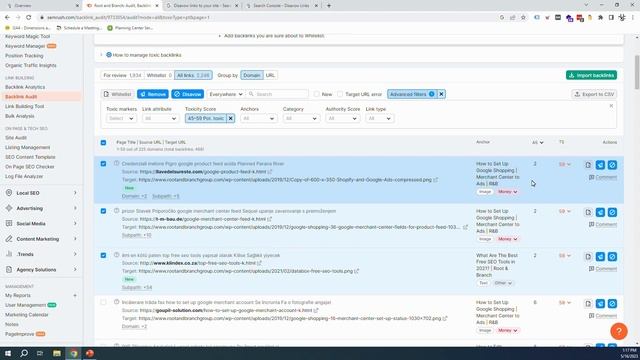The width and height of the screenshot is (640, 360).
Task: Click into the backlinks Search field
Action: [x=278, y=94]
